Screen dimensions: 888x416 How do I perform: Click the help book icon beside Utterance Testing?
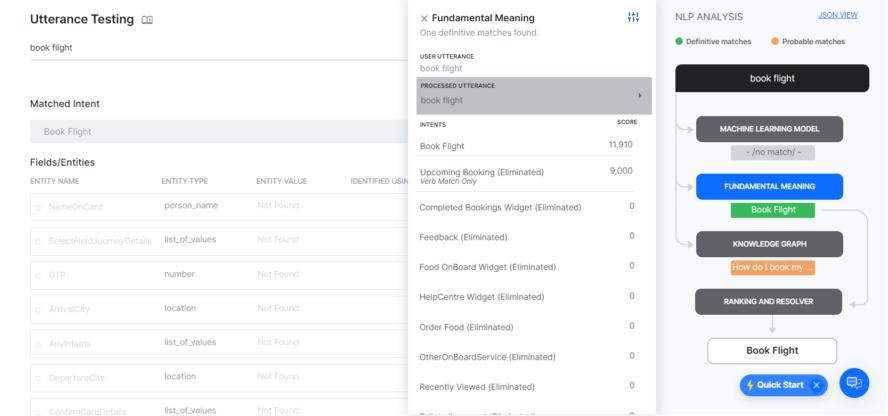pyautogui.click(x=147, y=19)
